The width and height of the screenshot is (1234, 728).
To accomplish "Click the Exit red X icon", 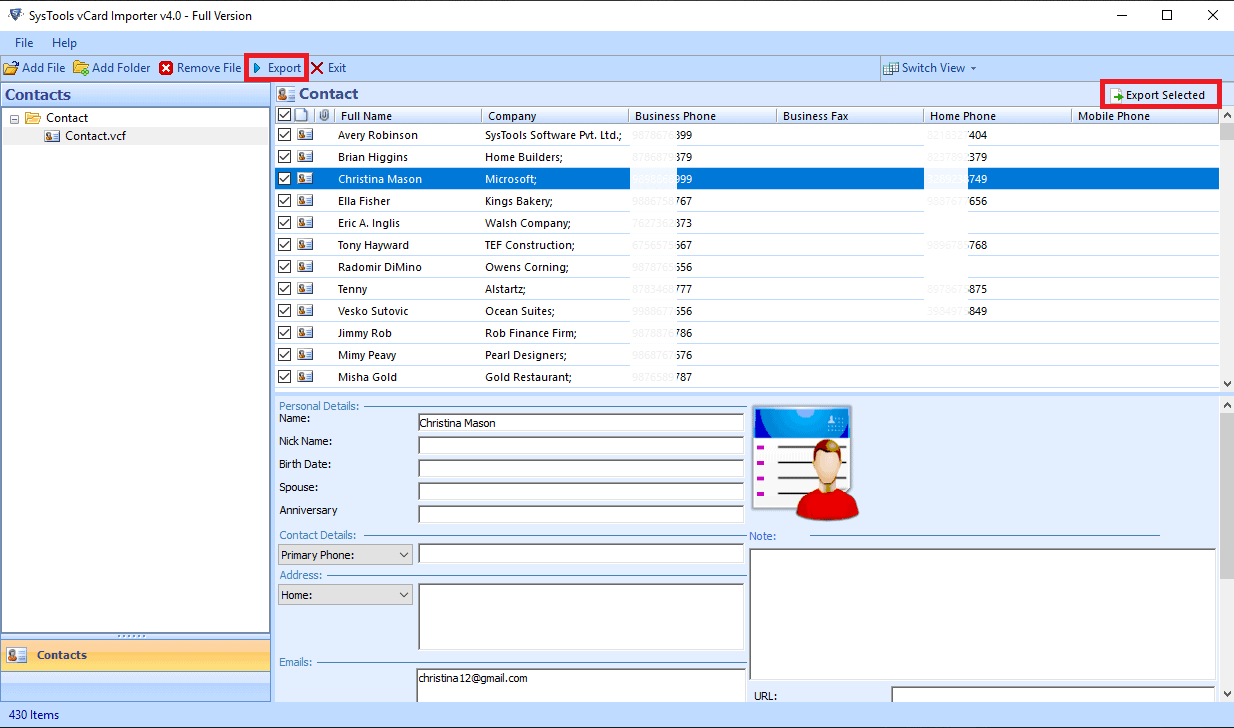I will (x=317, y=68).
